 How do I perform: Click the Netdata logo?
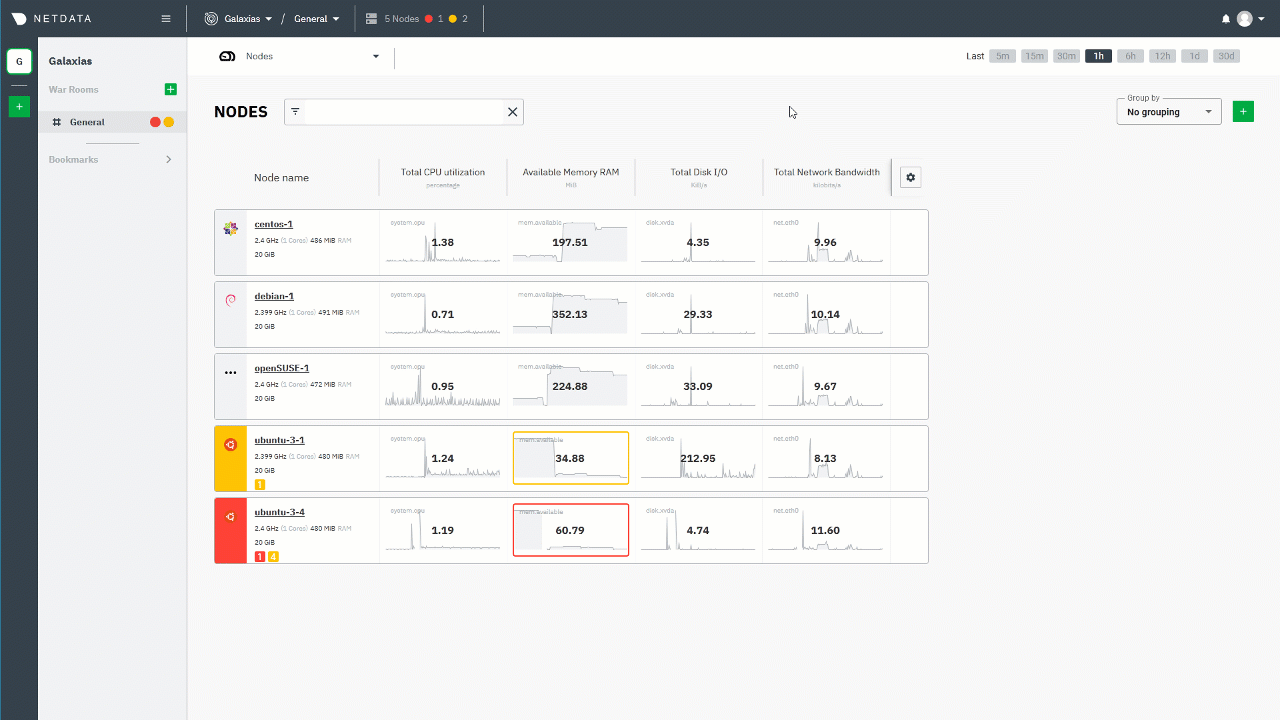coord(51,18)
